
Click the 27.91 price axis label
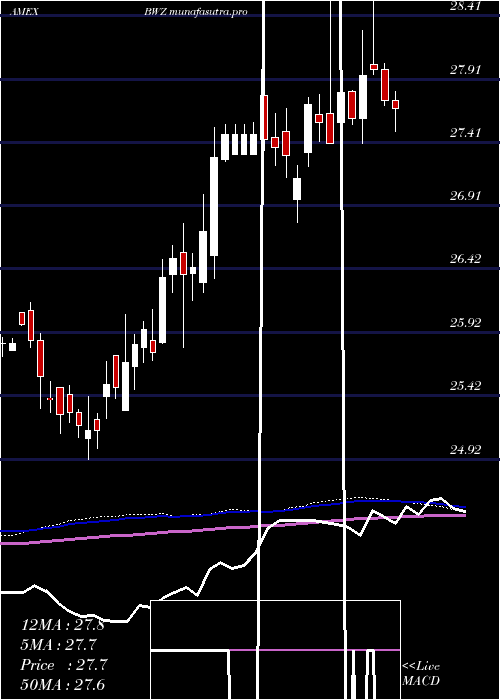click(x=465, y=69)
